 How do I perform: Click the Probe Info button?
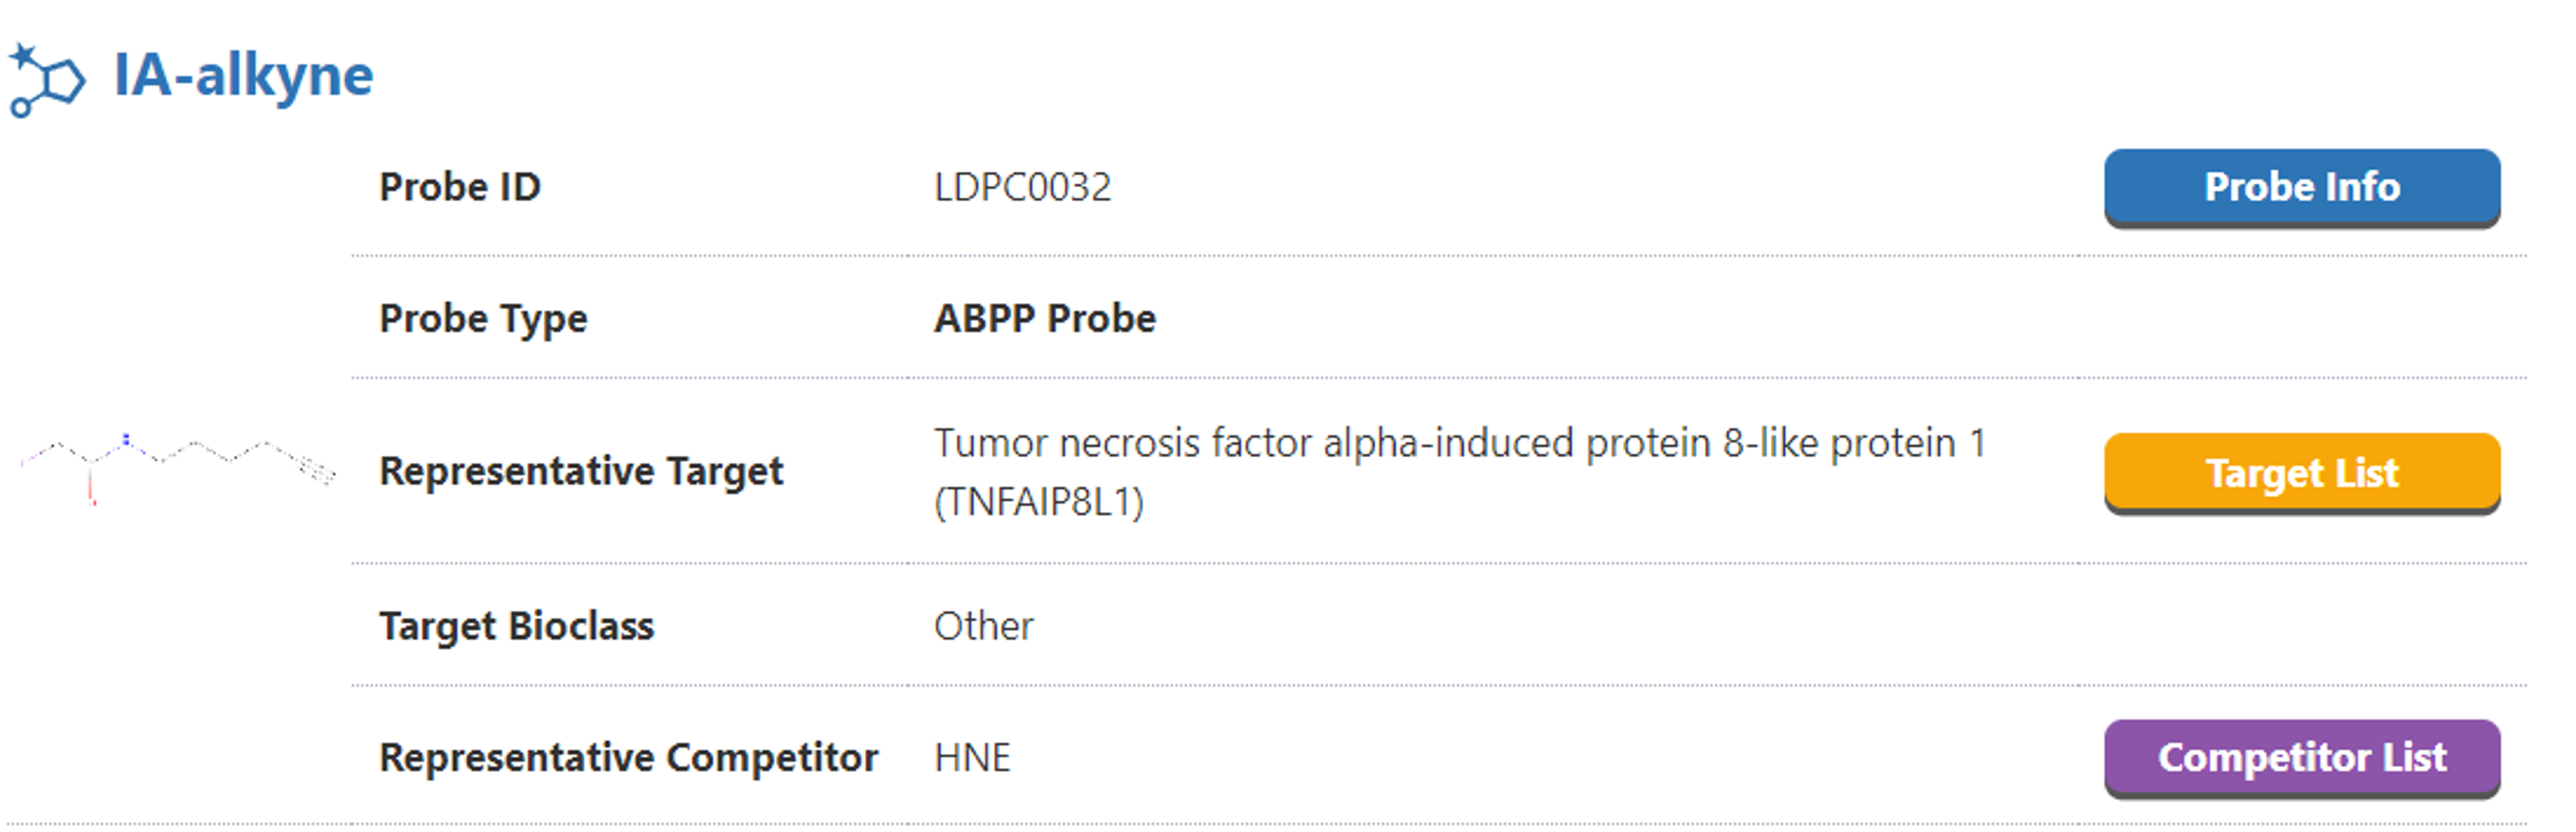pyautogui.click(x=2301, y=187)
